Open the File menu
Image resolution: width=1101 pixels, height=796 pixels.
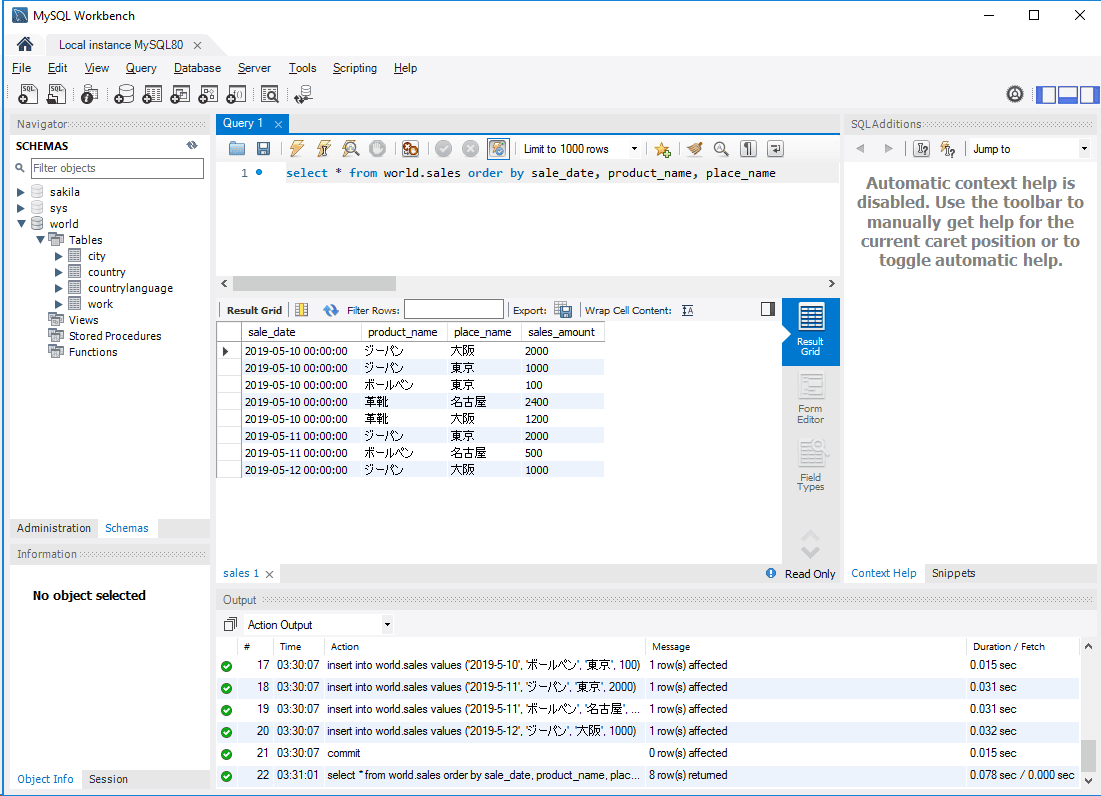coord(22,68)
